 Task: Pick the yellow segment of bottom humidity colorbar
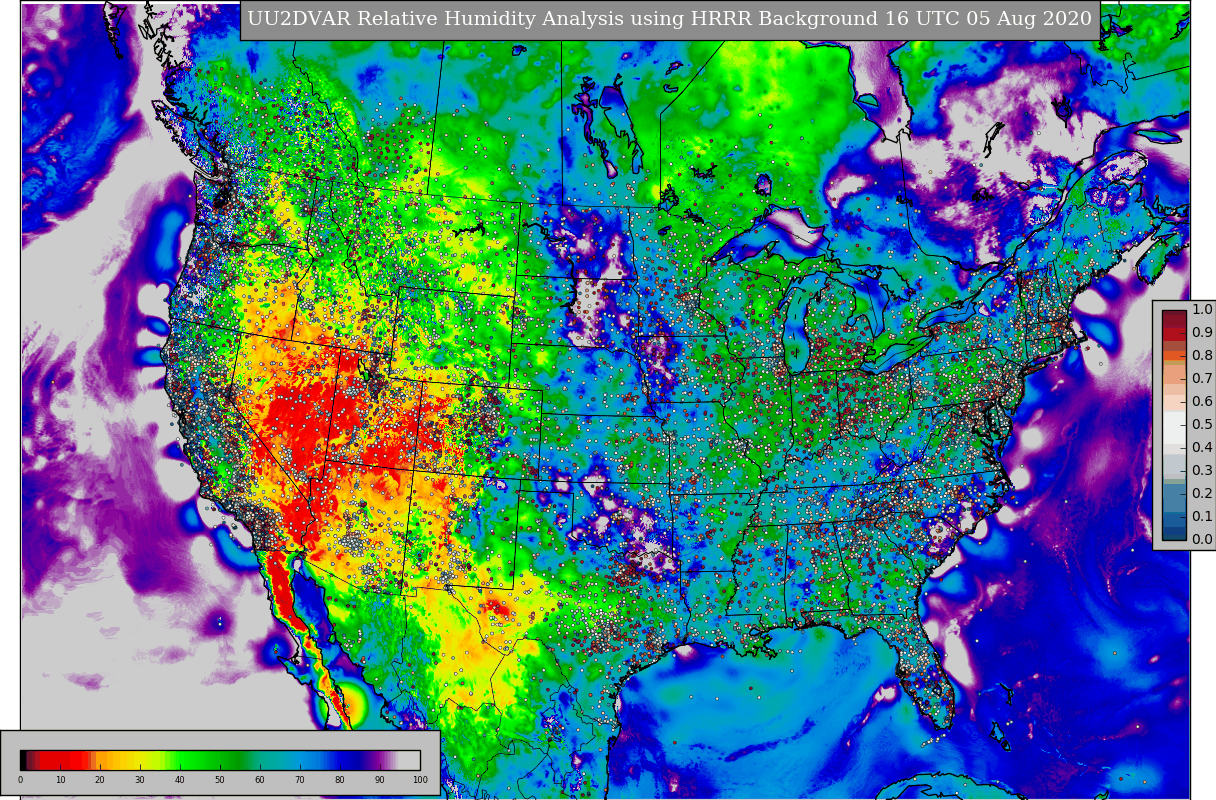pos(140,760)
